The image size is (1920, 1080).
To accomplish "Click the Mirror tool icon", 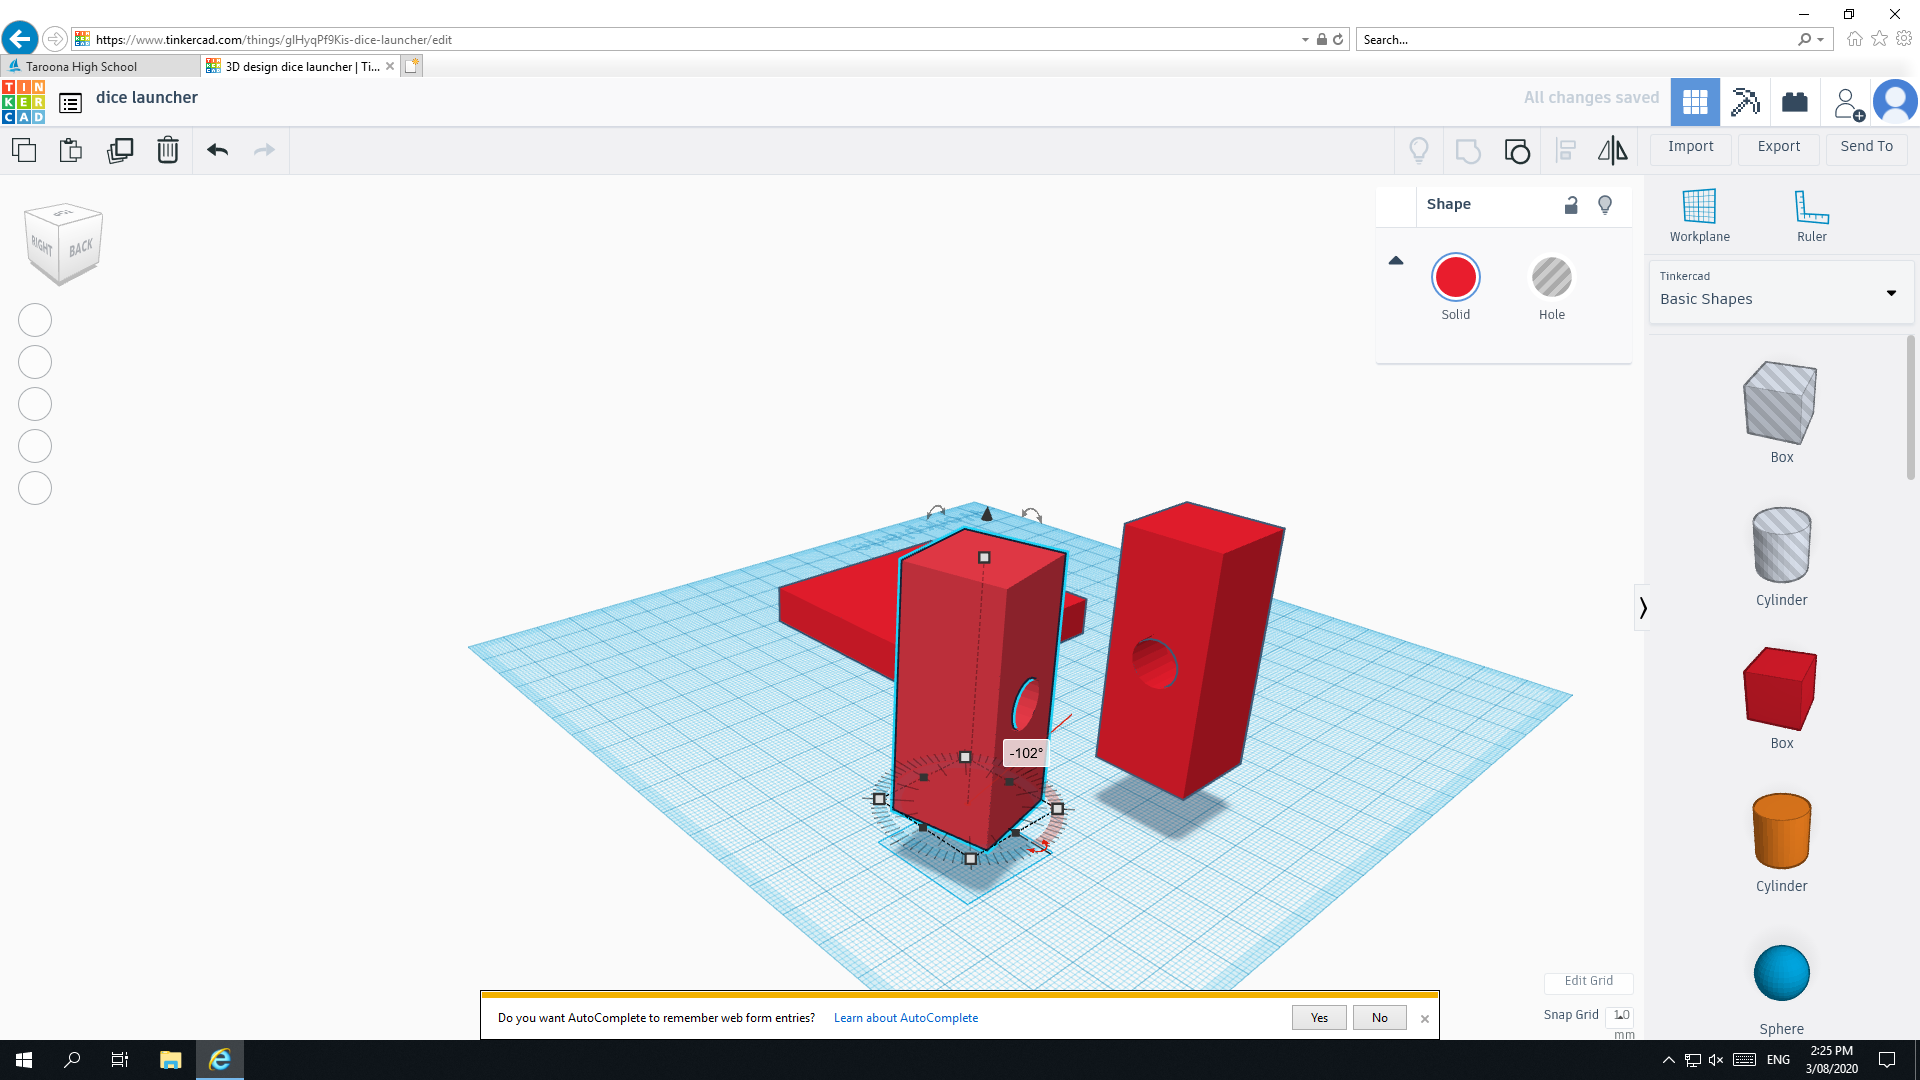I will [1612, 151].
